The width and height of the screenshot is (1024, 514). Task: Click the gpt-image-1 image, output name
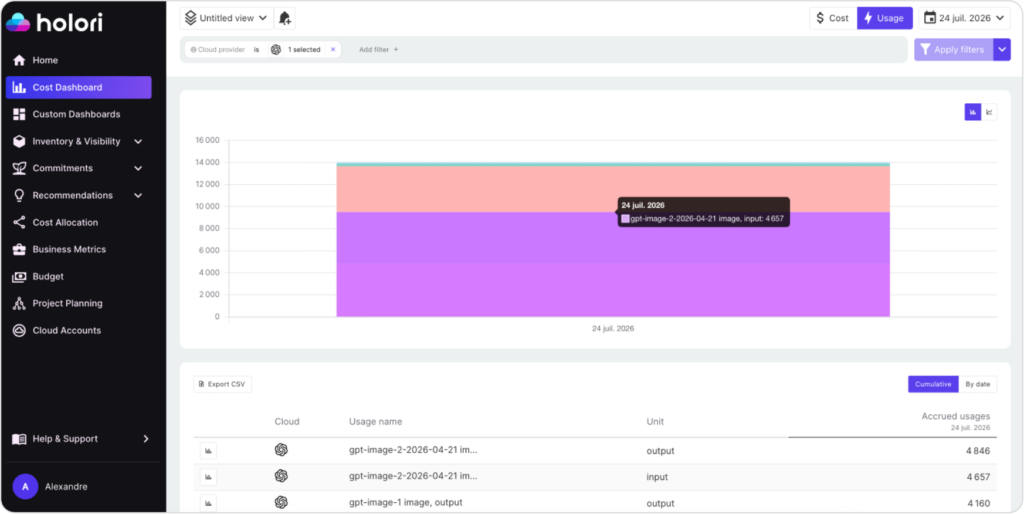[406, 502]
